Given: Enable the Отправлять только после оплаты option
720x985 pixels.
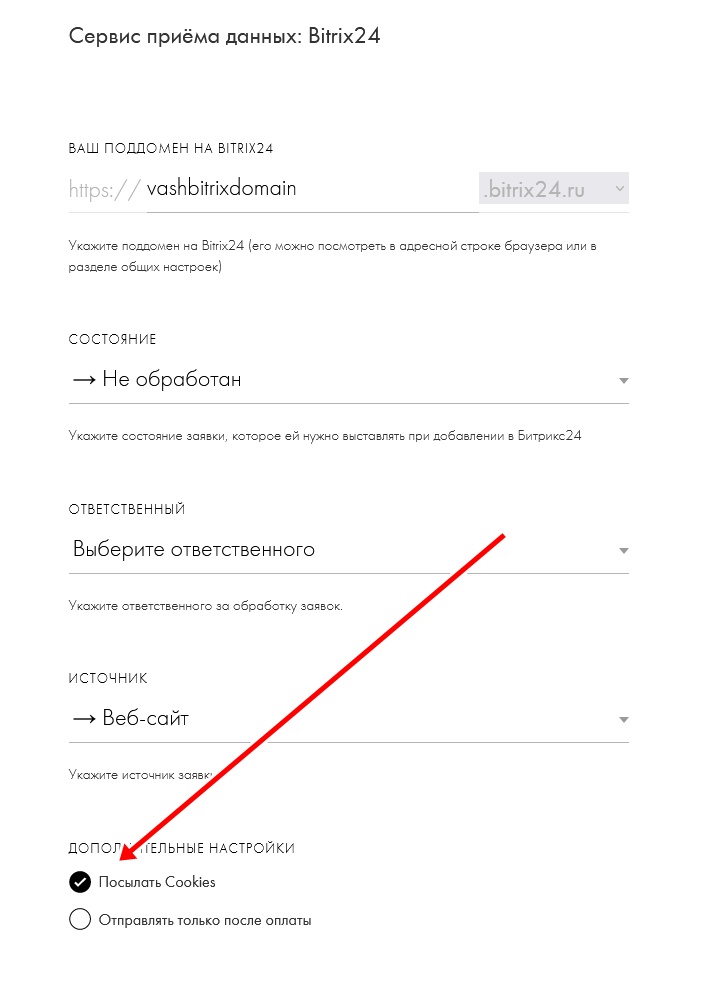Looking at the screenshot, I should [80, 920].
